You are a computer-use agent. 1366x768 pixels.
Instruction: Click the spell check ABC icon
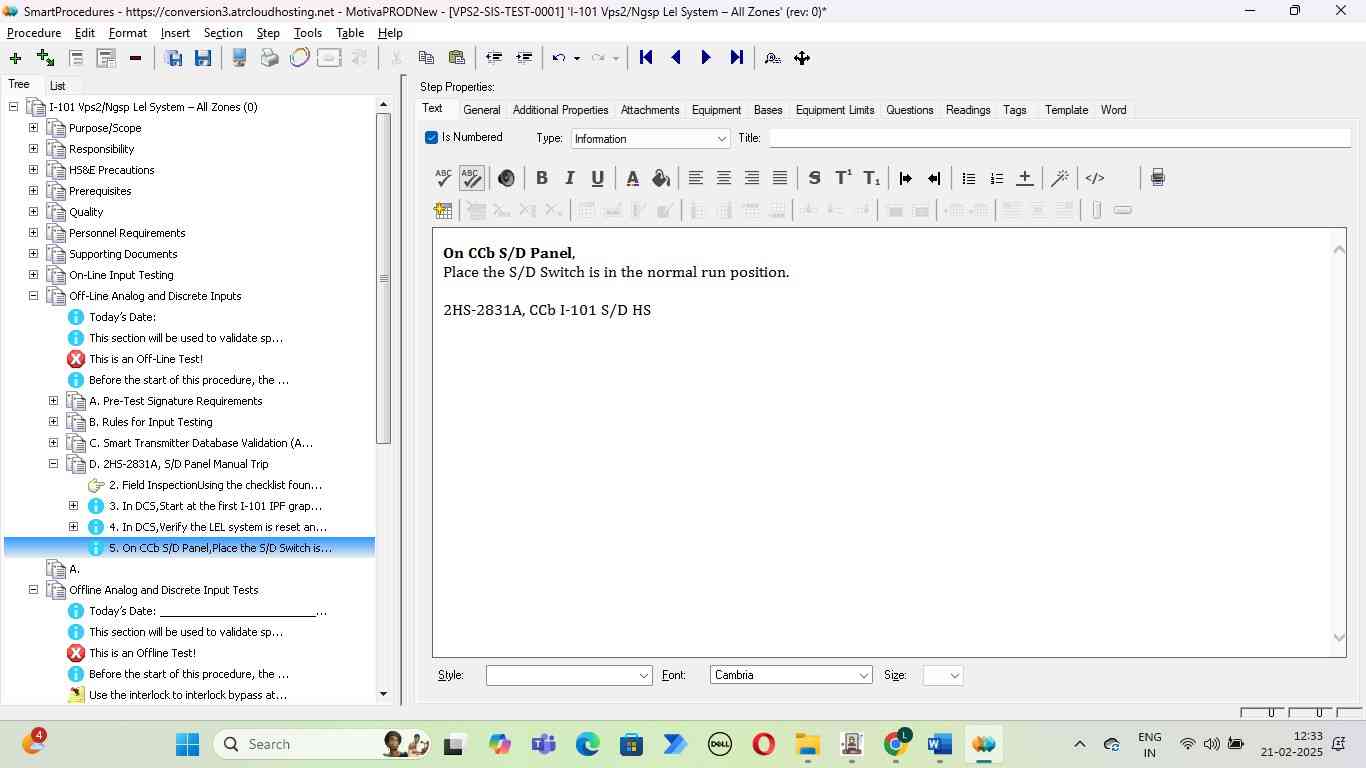pos(443,178)
